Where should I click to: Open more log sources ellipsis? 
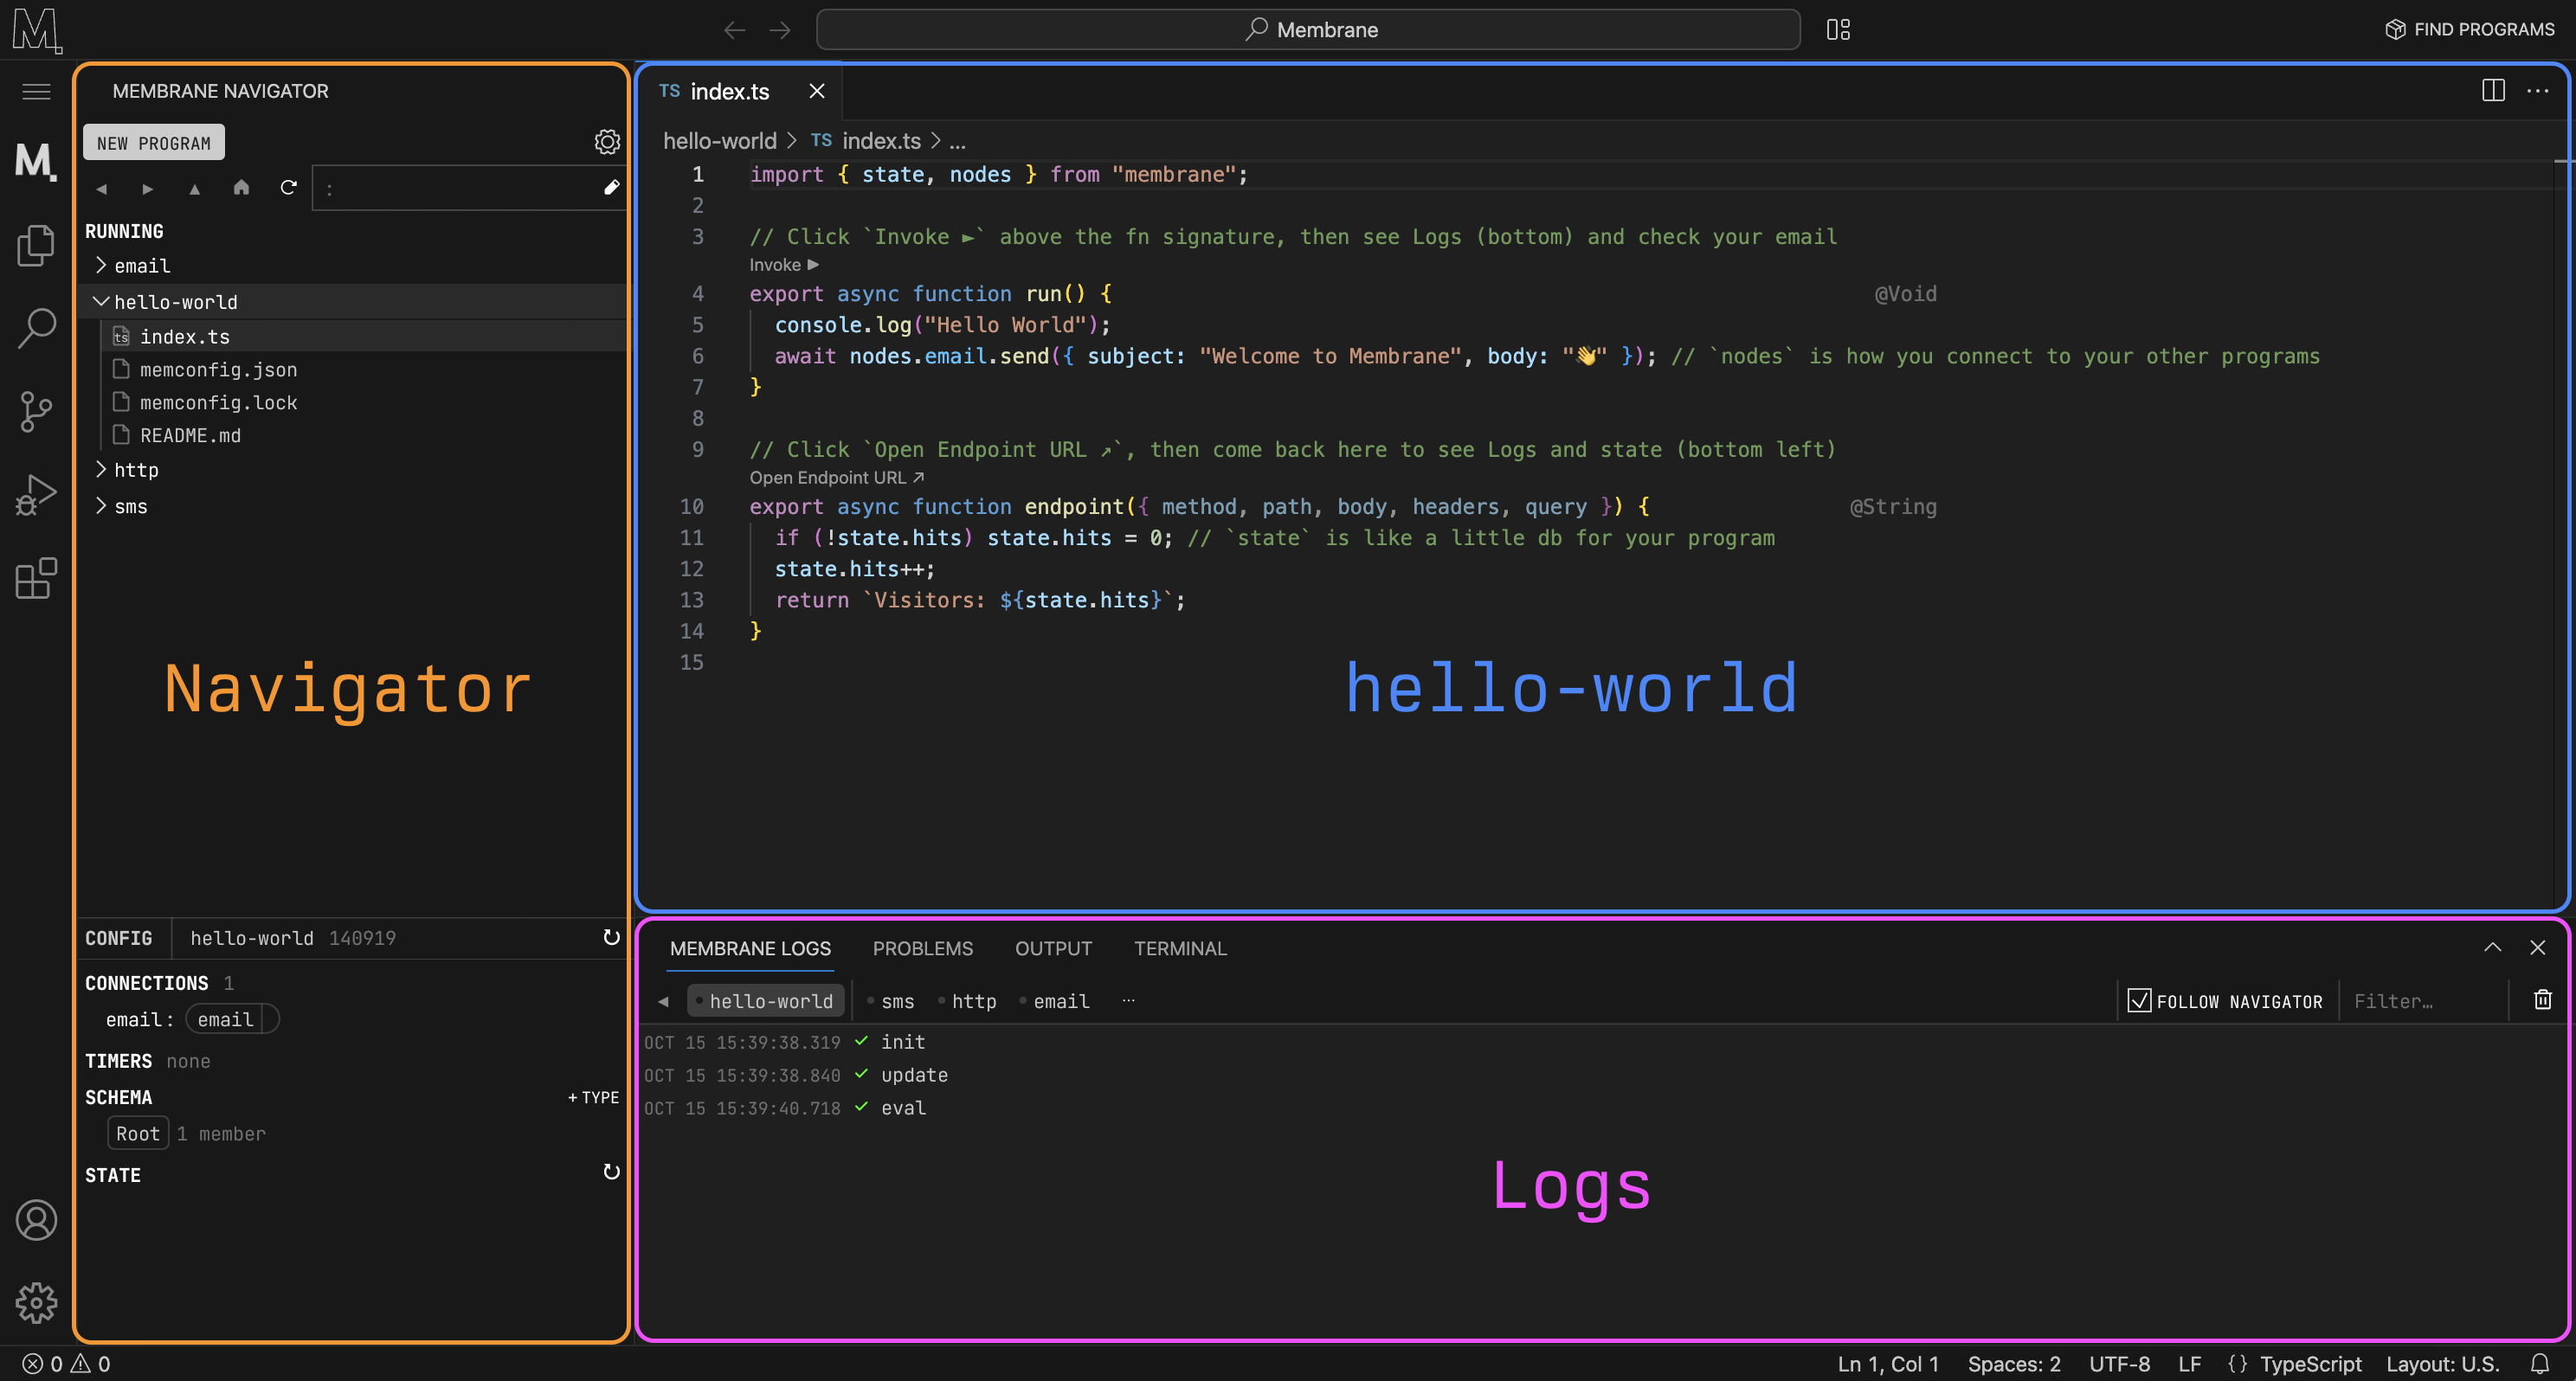(1128, 1001)
